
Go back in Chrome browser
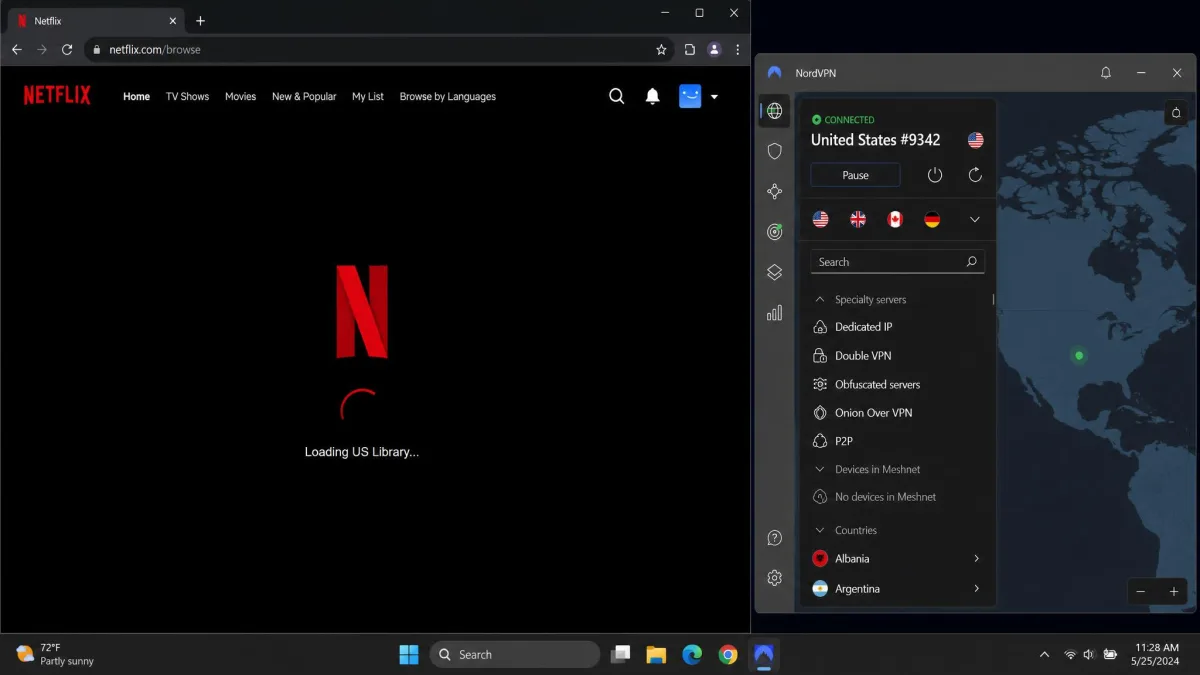tap(17, 49)
